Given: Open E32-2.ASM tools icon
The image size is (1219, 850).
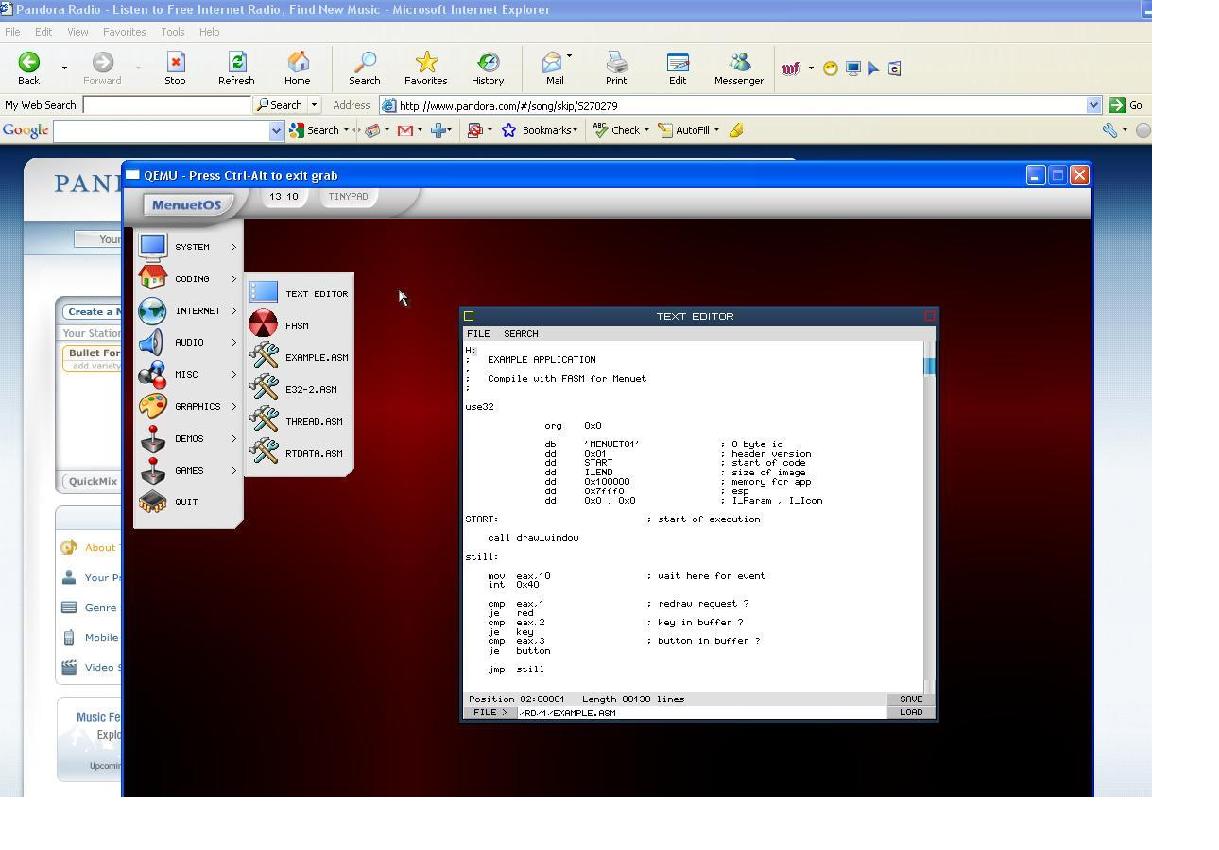Looking at the screenshot, I should 264,388.
